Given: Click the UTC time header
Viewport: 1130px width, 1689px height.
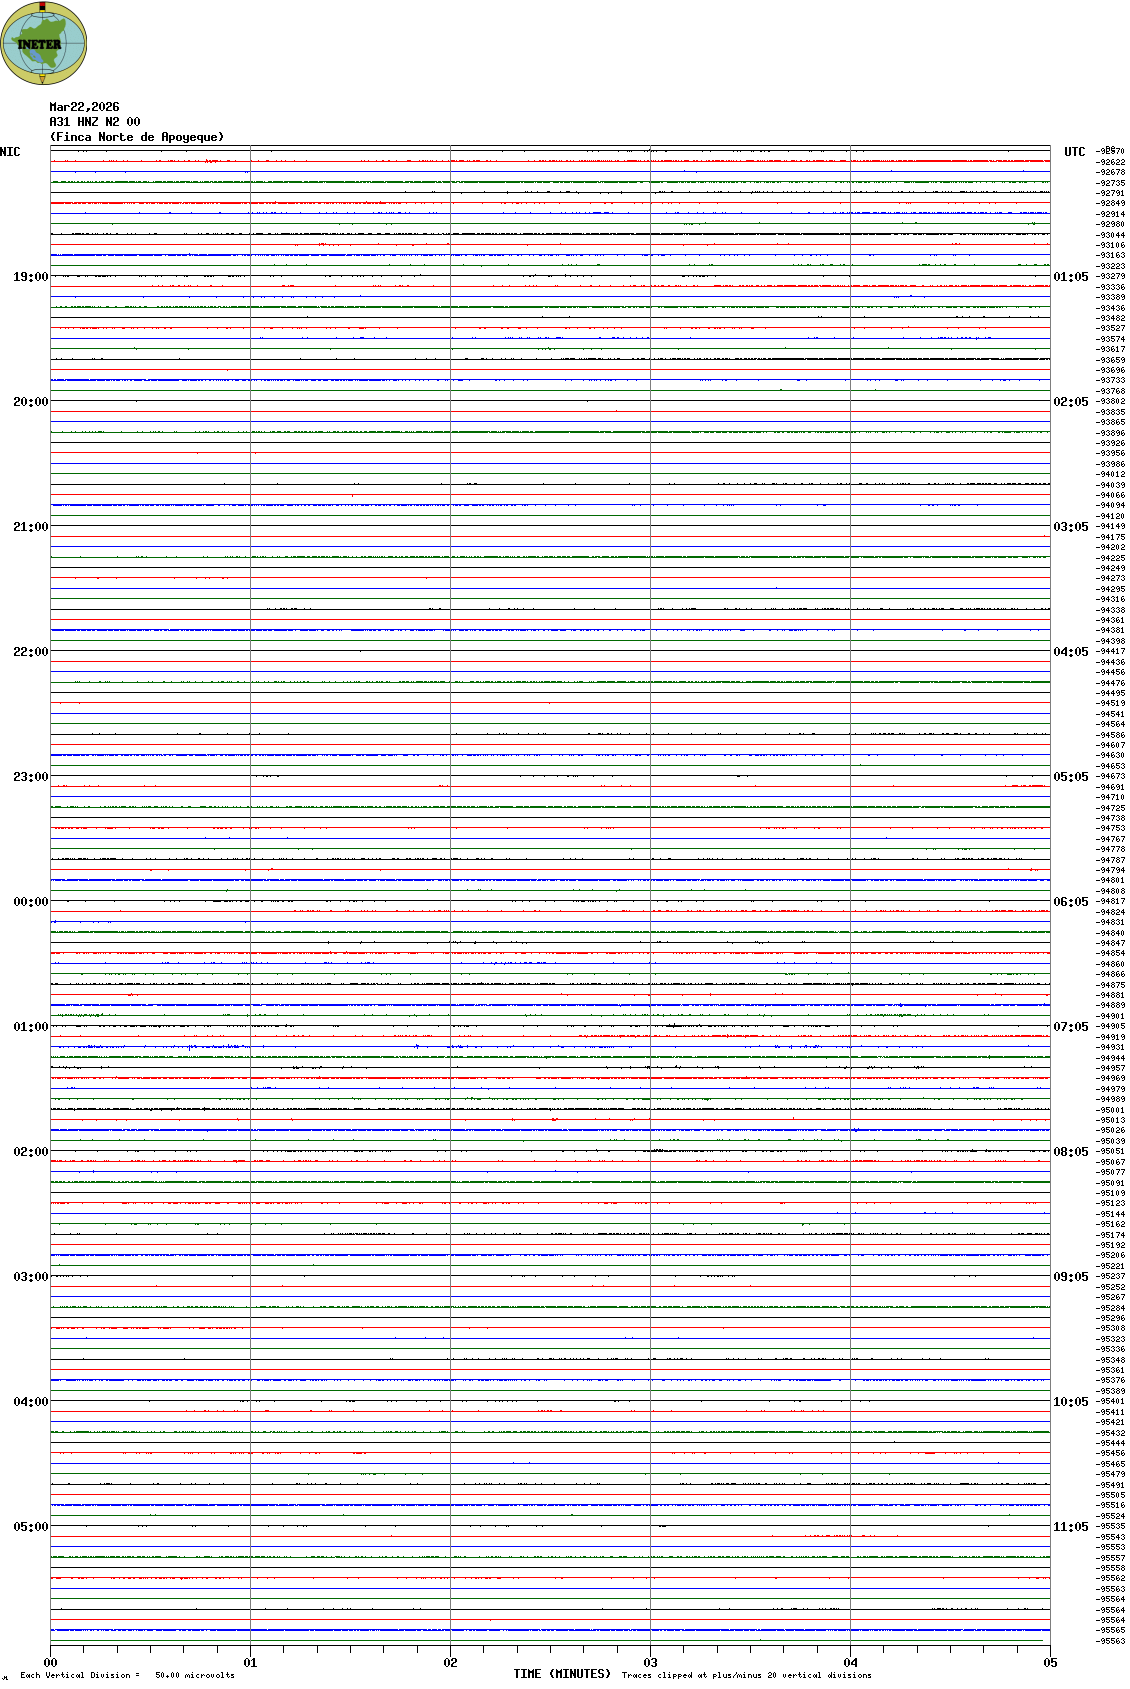Looking at the screenshot, I should 1074,152.
